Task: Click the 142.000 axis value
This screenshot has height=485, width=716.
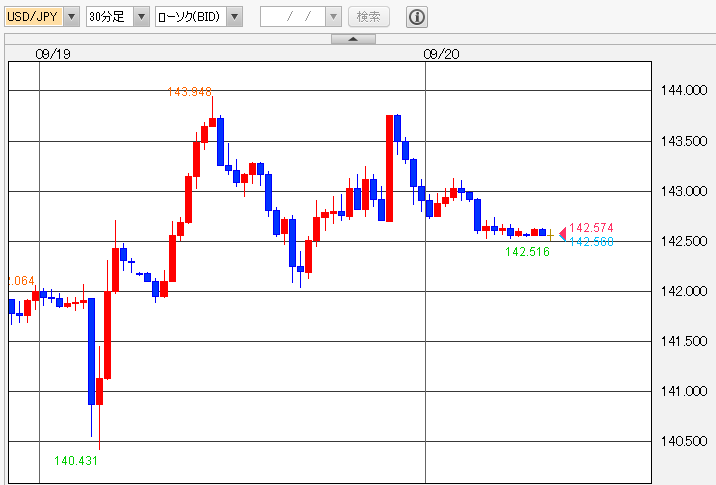Action: coord(684,291)
